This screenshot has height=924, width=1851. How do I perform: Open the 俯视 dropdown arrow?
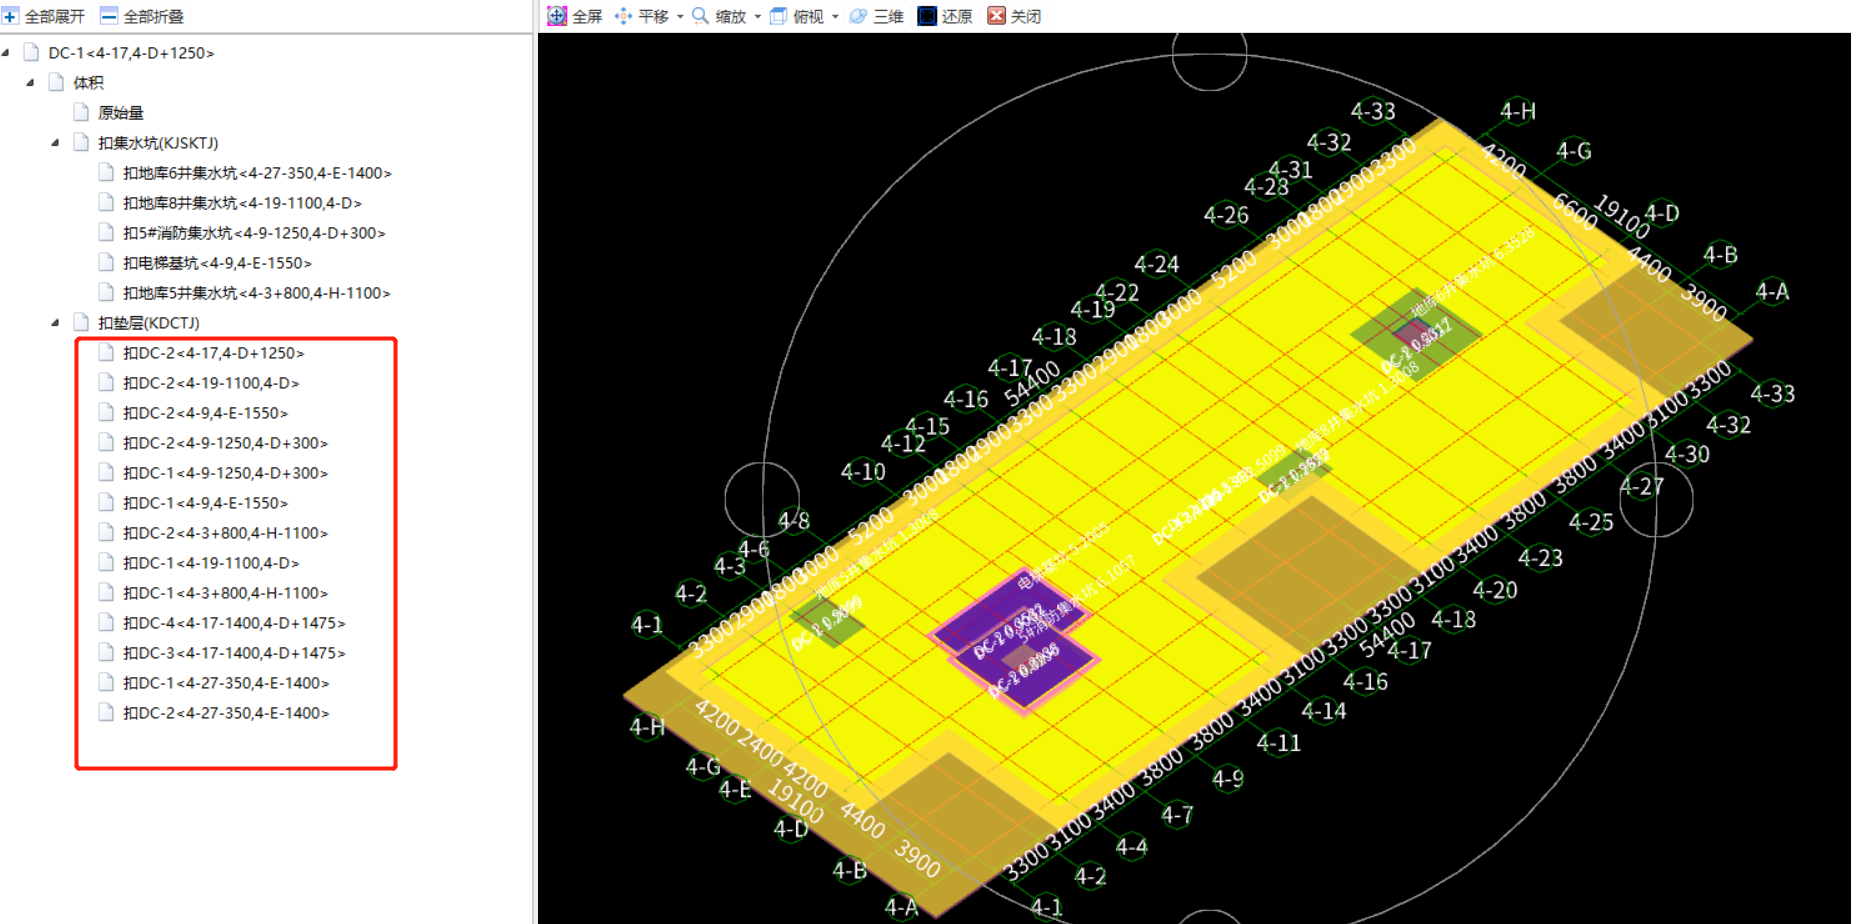pos(835,17)
